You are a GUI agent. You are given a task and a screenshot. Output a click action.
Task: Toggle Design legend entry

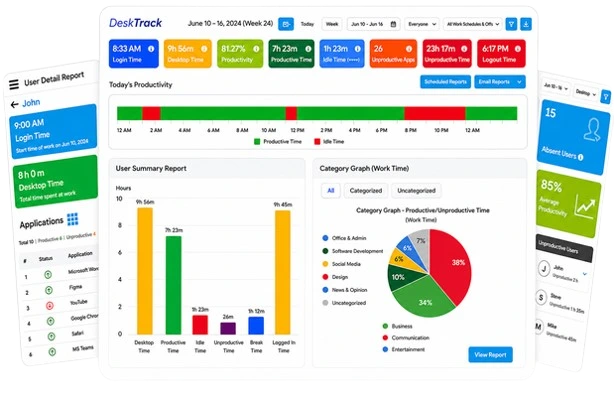click(x=335, y=277)
